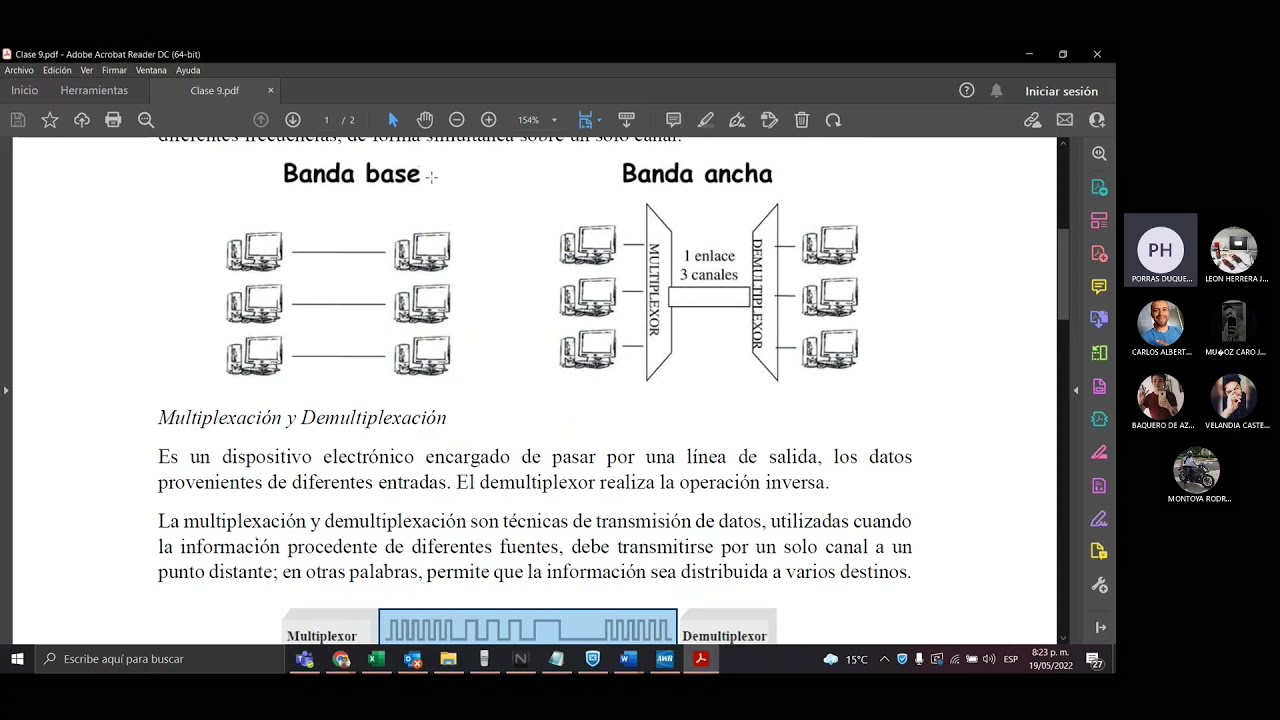
Task: Share a link to the file
Action: 1033,120
